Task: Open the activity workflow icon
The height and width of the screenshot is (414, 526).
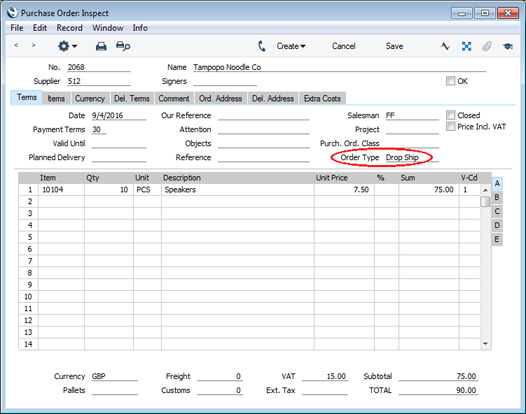Action: click(445, 46)
